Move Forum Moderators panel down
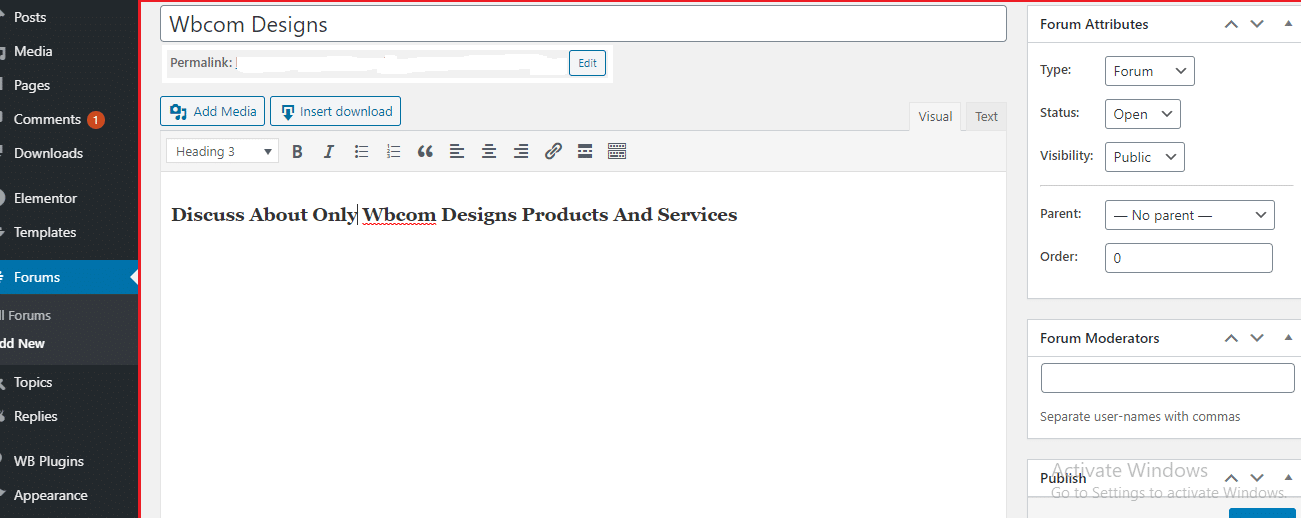Screen dimensions: 1301x518 pyautogui.click(x=1258, y=338)
